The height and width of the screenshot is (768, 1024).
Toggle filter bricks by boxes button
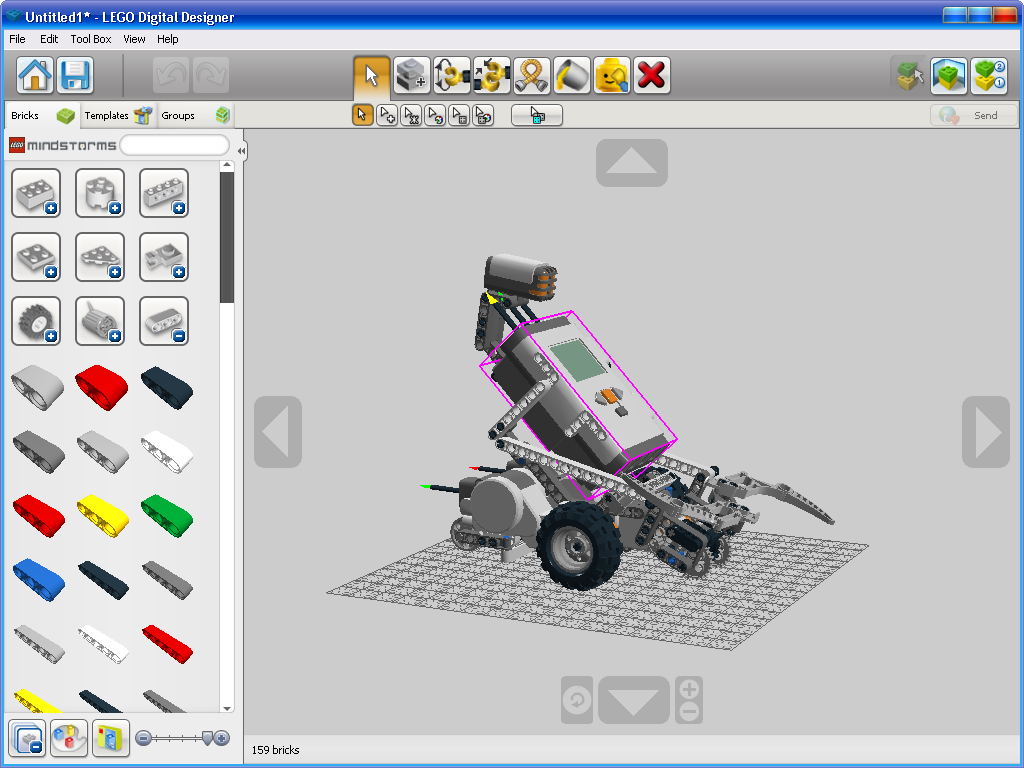pos(110,739)
